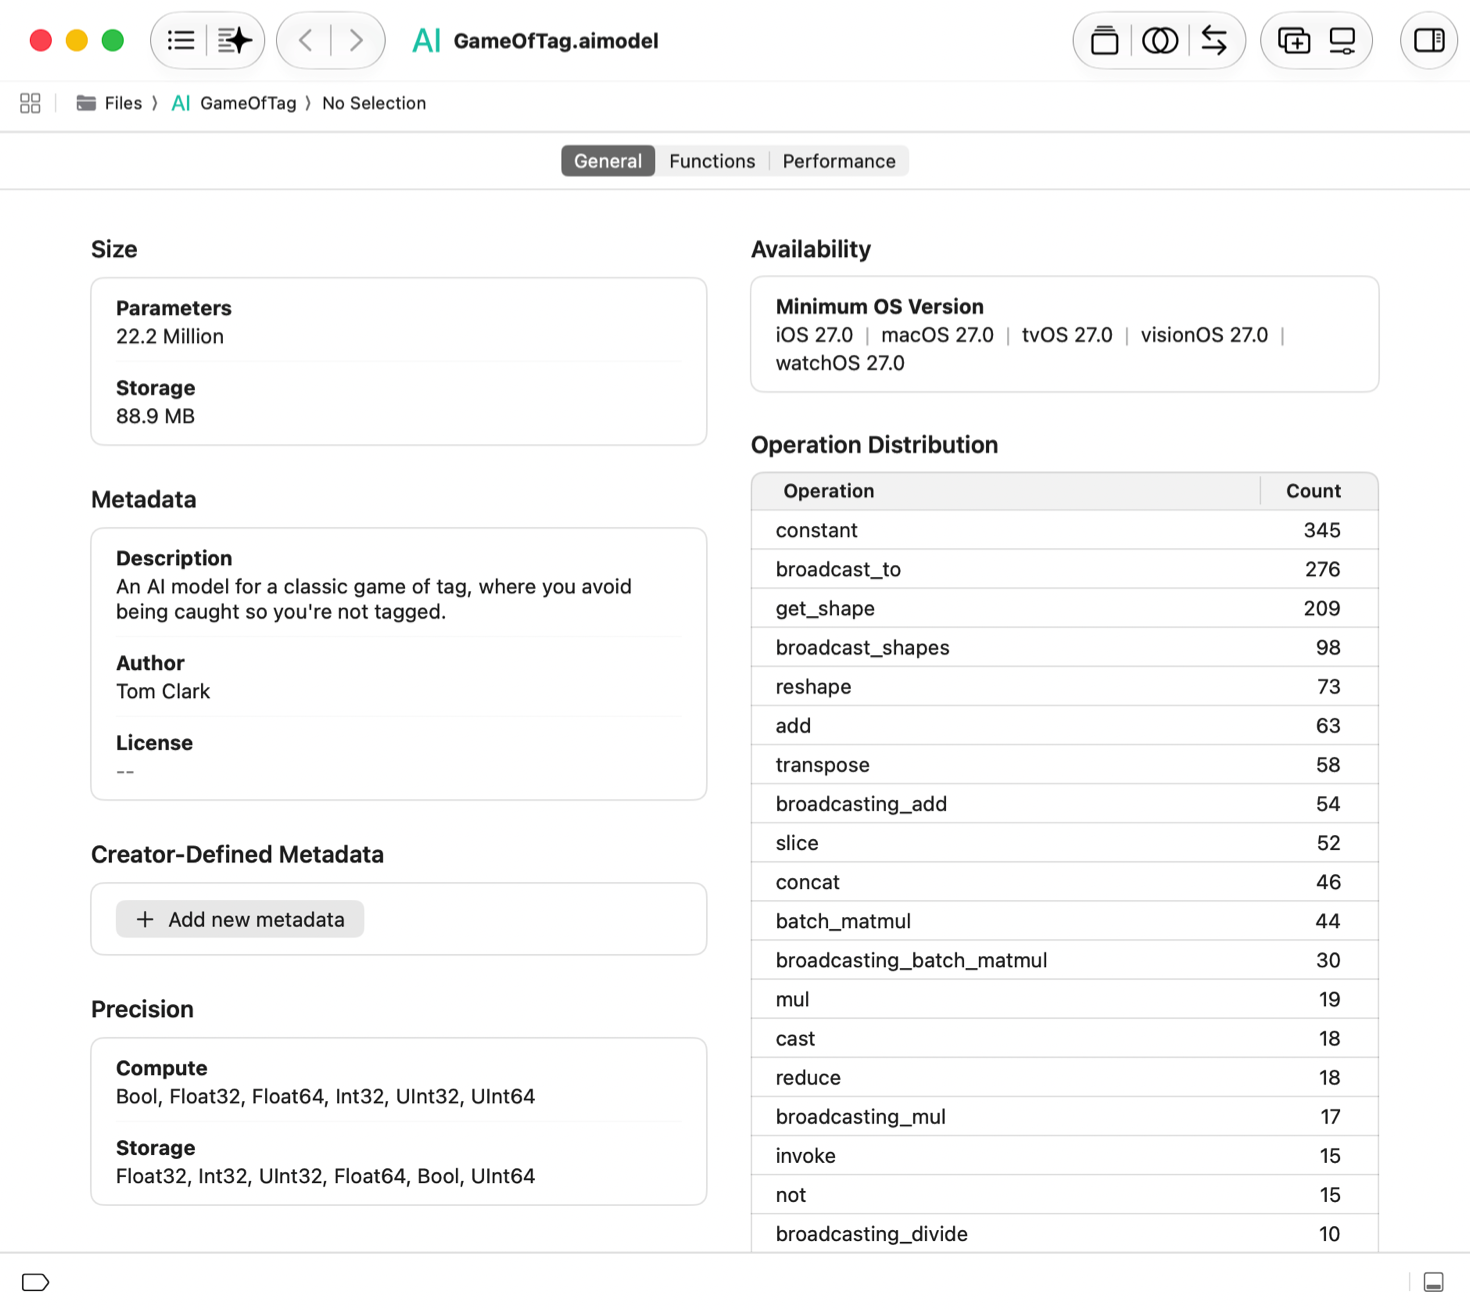This screenshot has height=1310, width=1470.
Task: Go back with the left chevron
Action: (306, 41)
